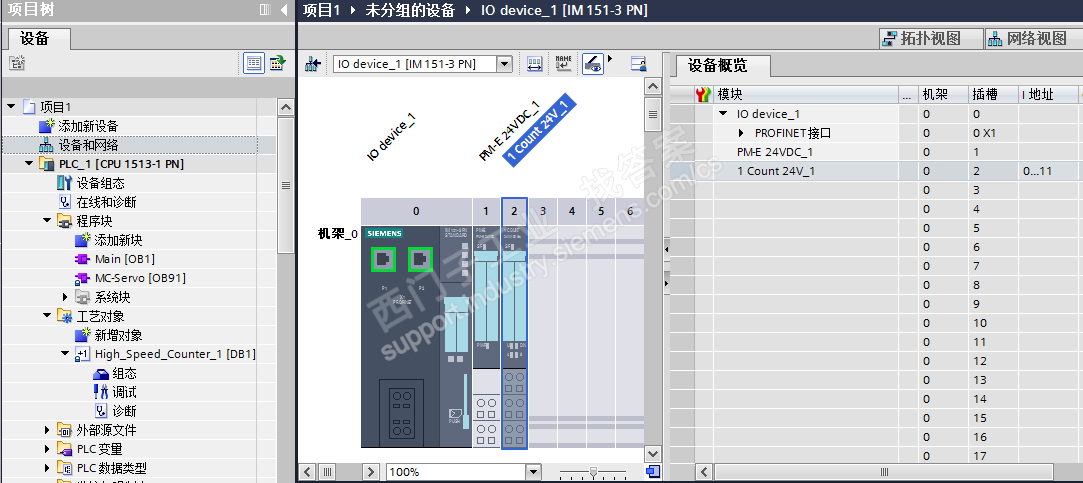Click the assign device name icon
Image resolution: width=1083 pixels, height=483 pixels.
[x=564, y=64]
